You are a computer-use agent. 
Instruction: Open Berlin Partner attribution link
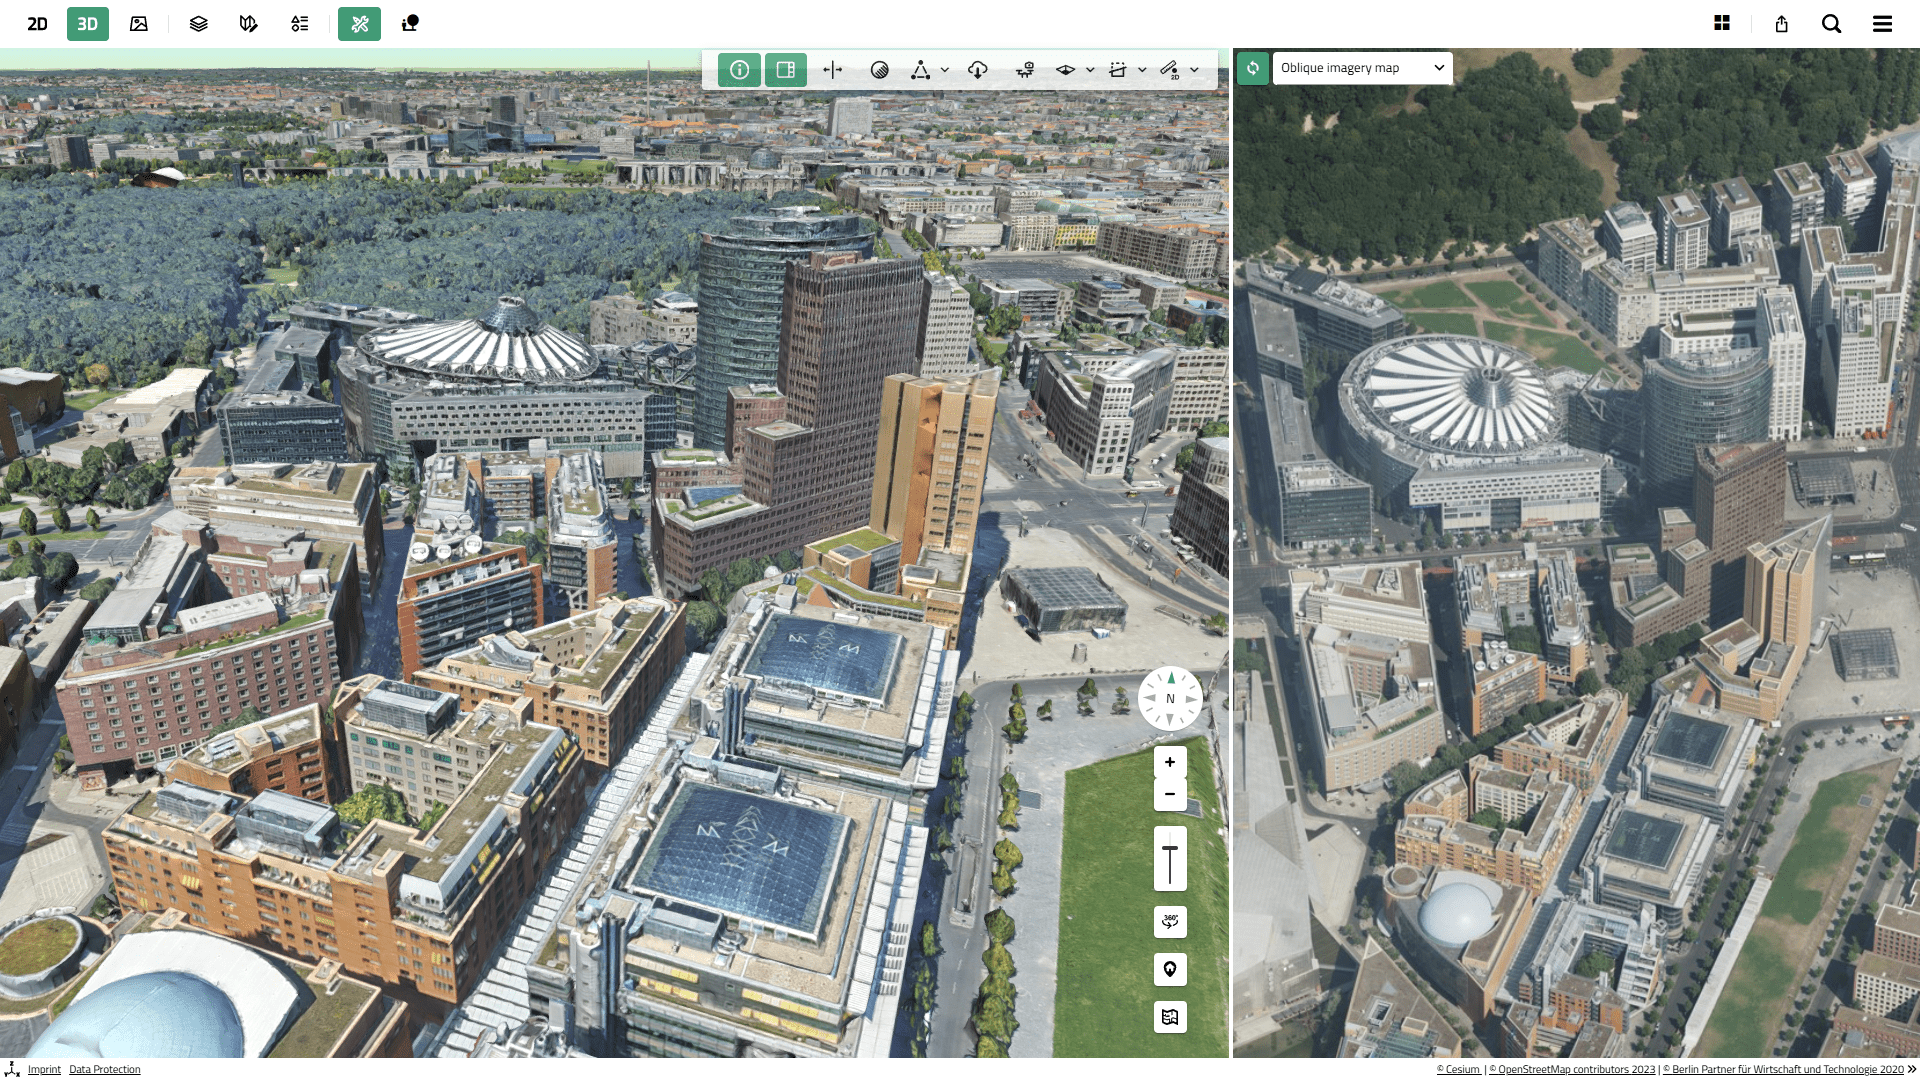coord(1784,1070)
